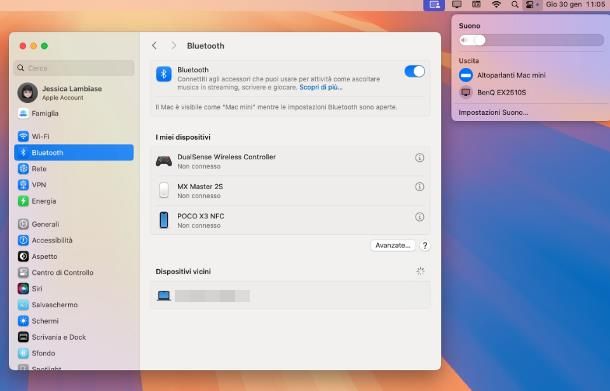Click the display icon in menu bar

457,5
